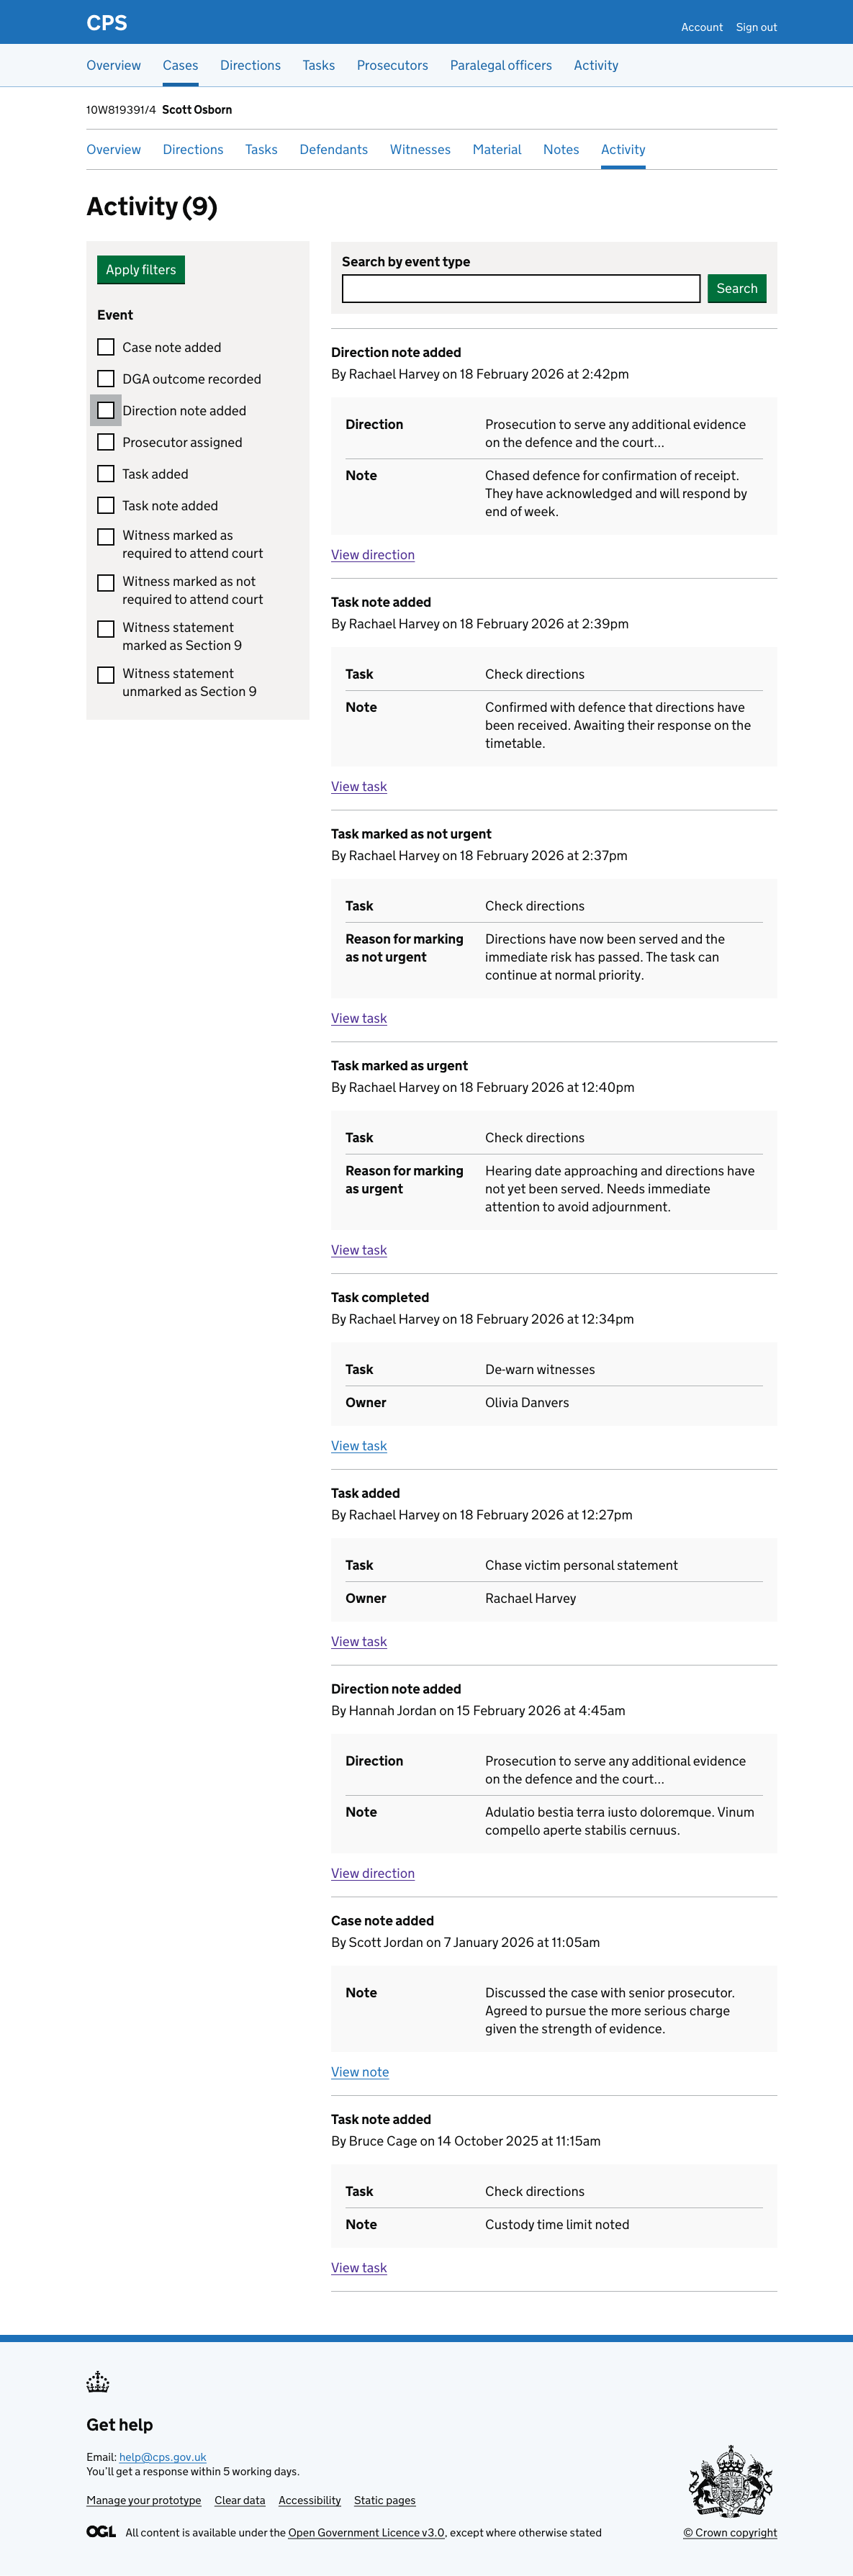Click the OGL logo in footer
853x2576 pixels.
(101, 2531)
